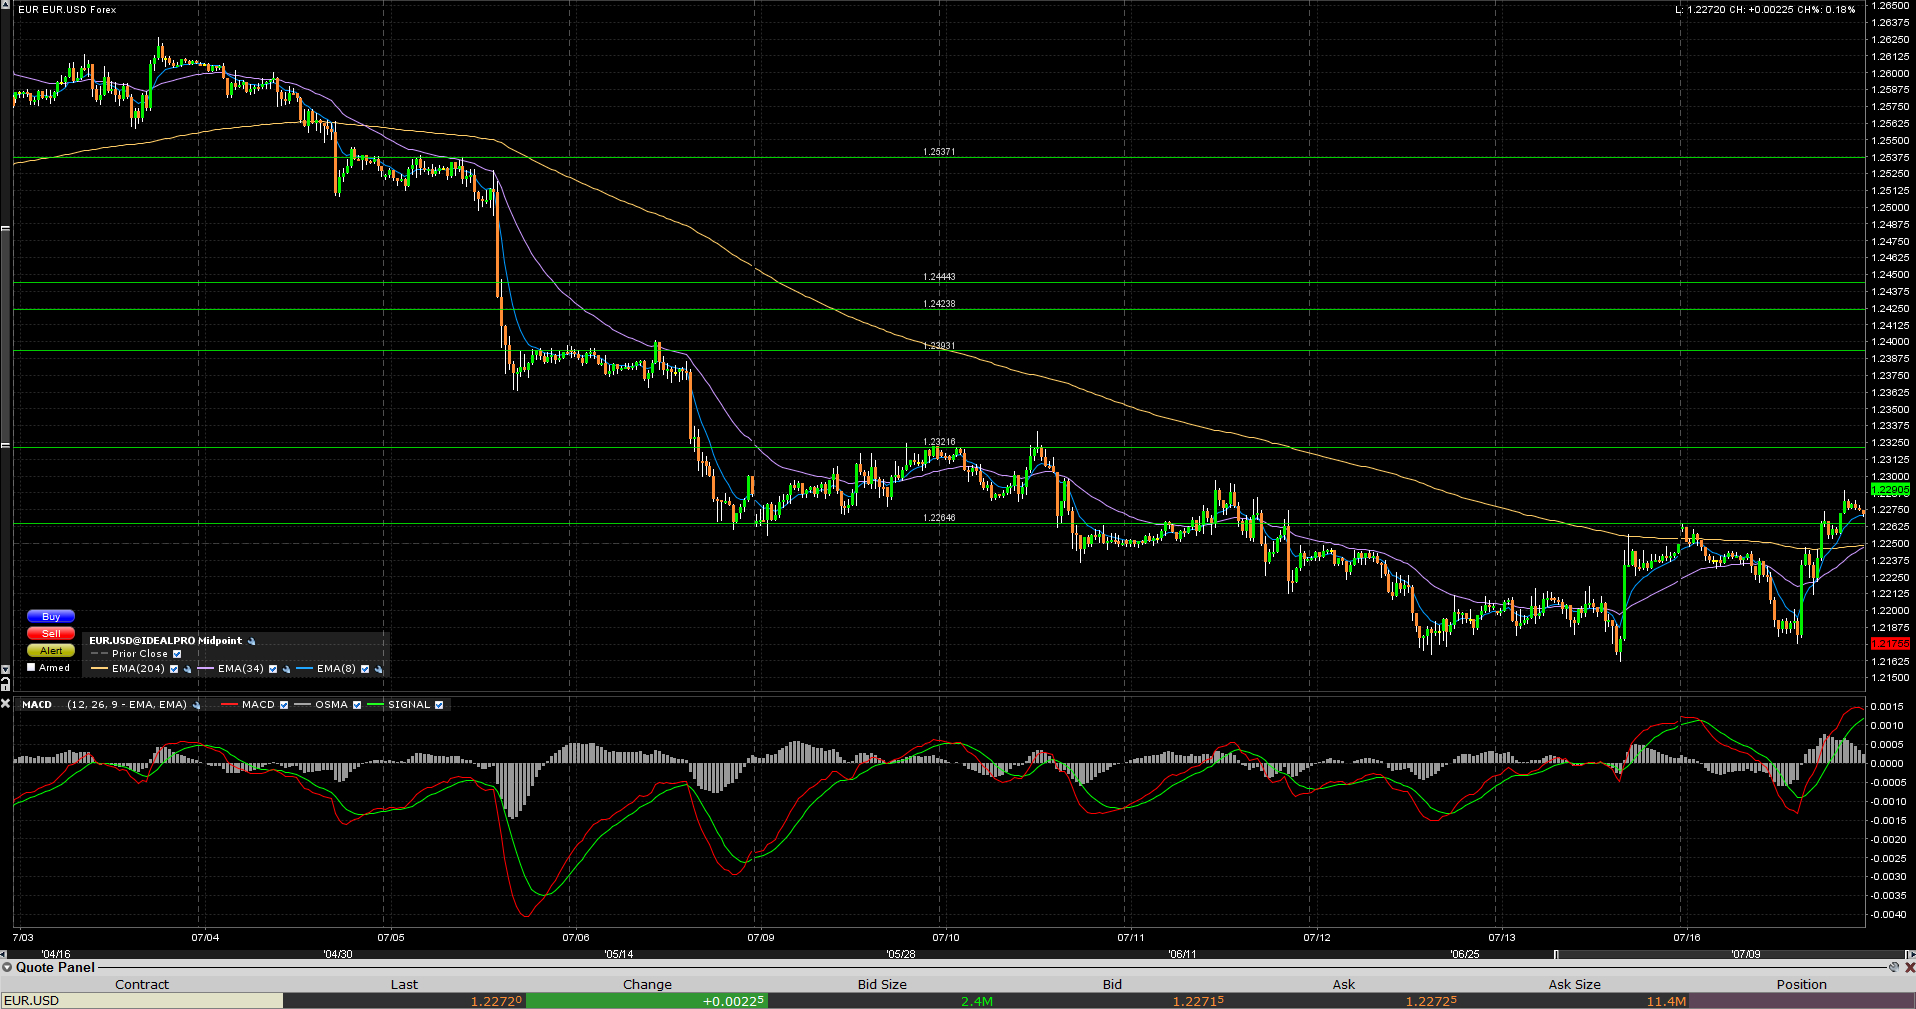
Task: Hide the EMA(34) line via checkbox
Action: [x=273, y=669]
